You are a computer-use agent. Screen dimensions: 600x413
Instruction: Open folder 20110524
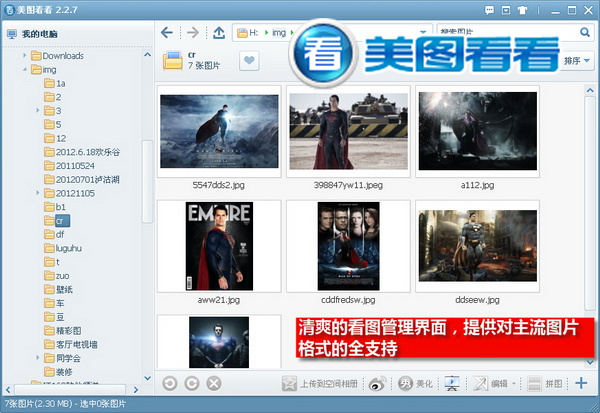(69, 166)
